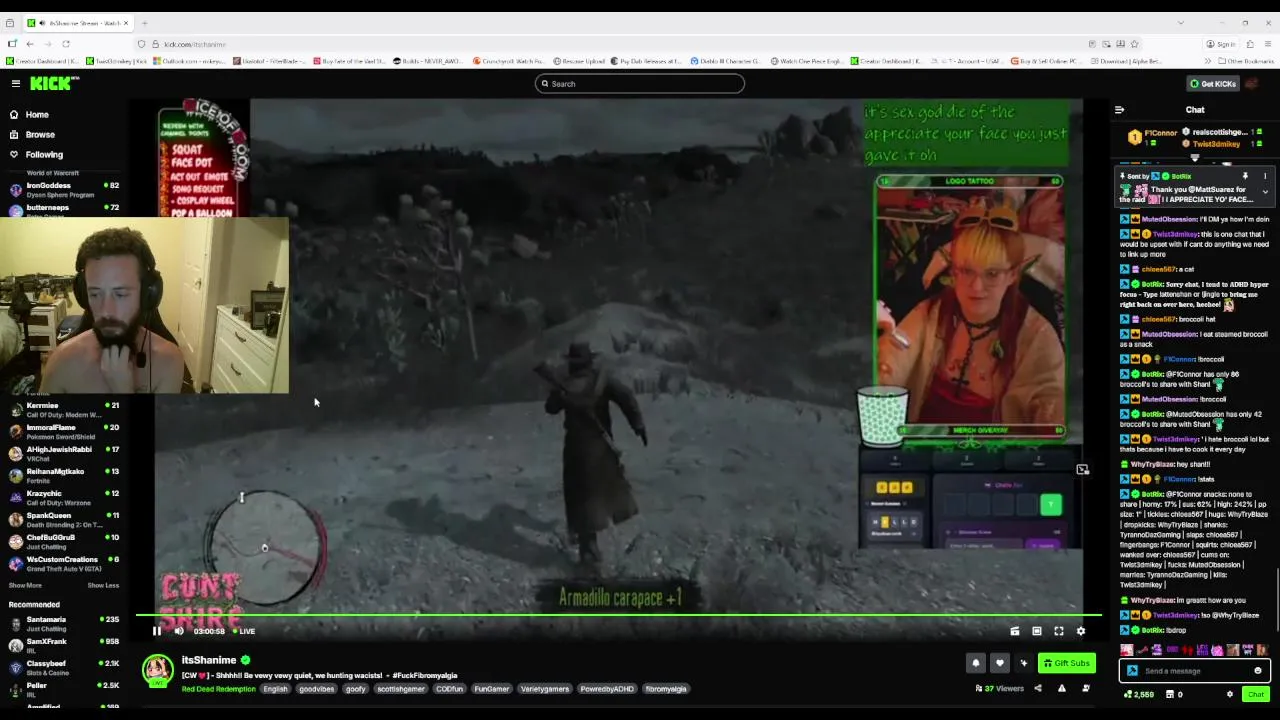The height and width of the screenshot is (720, 1280).
Task: Pause the live stream
Action: click(x=156, y=631)
